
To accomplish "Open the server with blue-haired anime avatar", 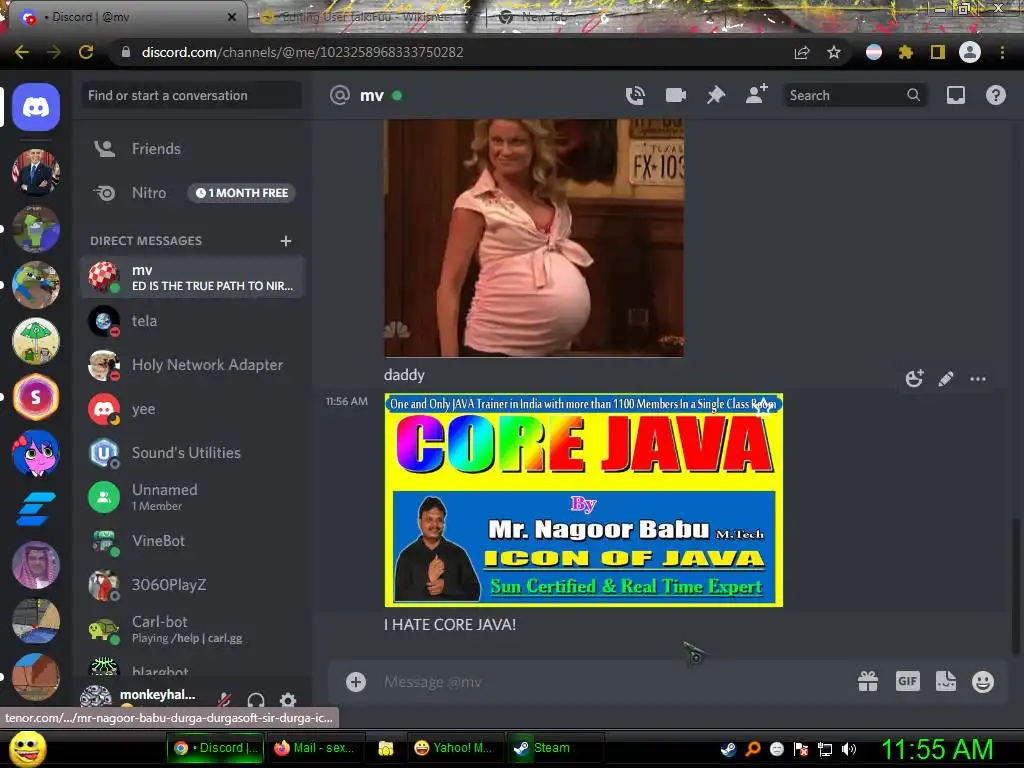I will pos(36,453).
